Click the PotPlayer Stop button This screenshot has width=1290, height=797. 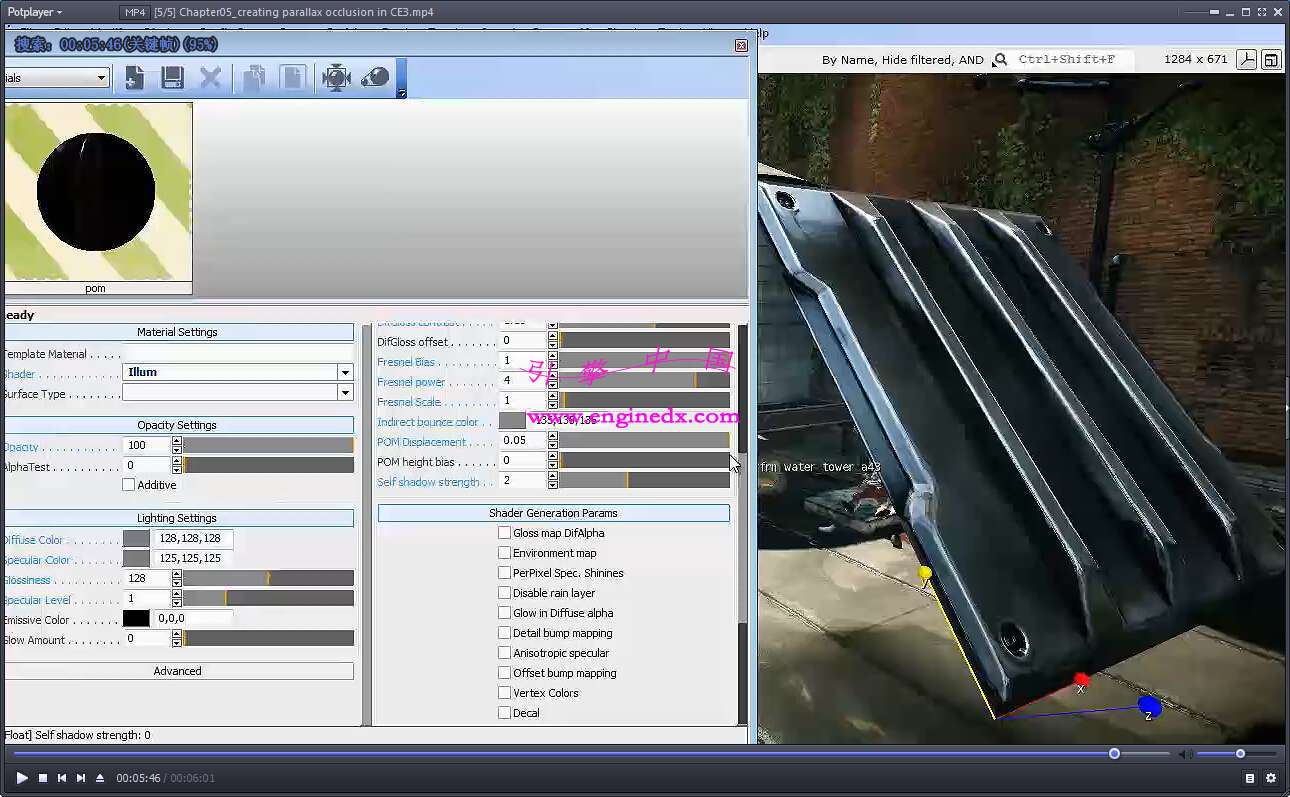(43, 778)
